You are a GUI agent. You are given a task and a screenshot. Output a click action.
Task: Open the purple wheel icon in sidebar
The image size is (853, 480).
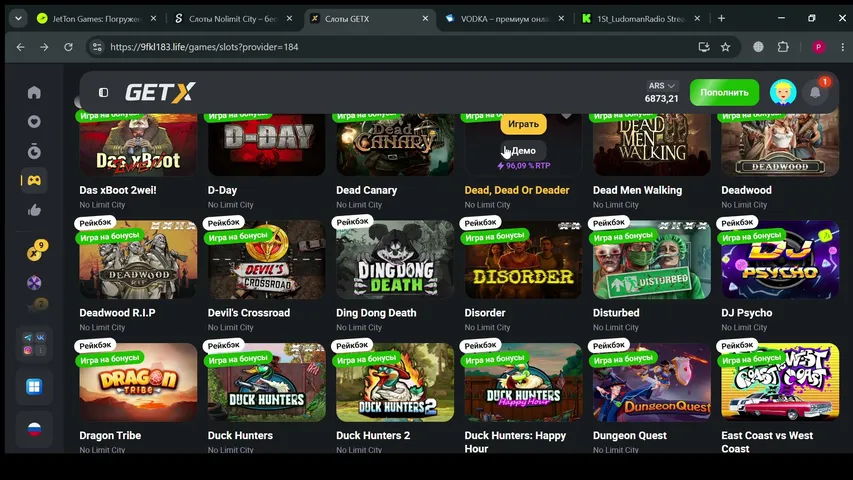34,283
